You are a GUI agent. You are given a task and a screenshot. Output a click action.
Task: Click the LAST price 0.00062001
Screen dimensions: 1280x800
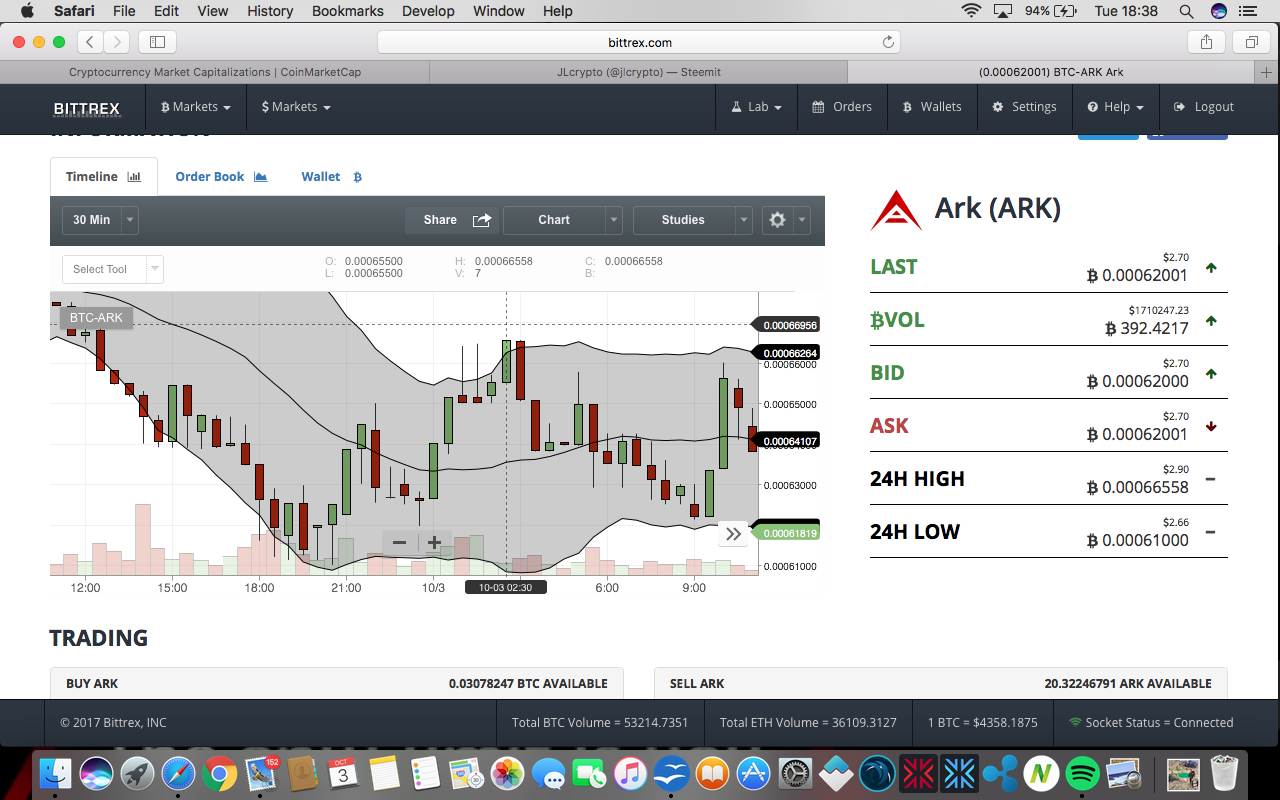click(1138, 275)
